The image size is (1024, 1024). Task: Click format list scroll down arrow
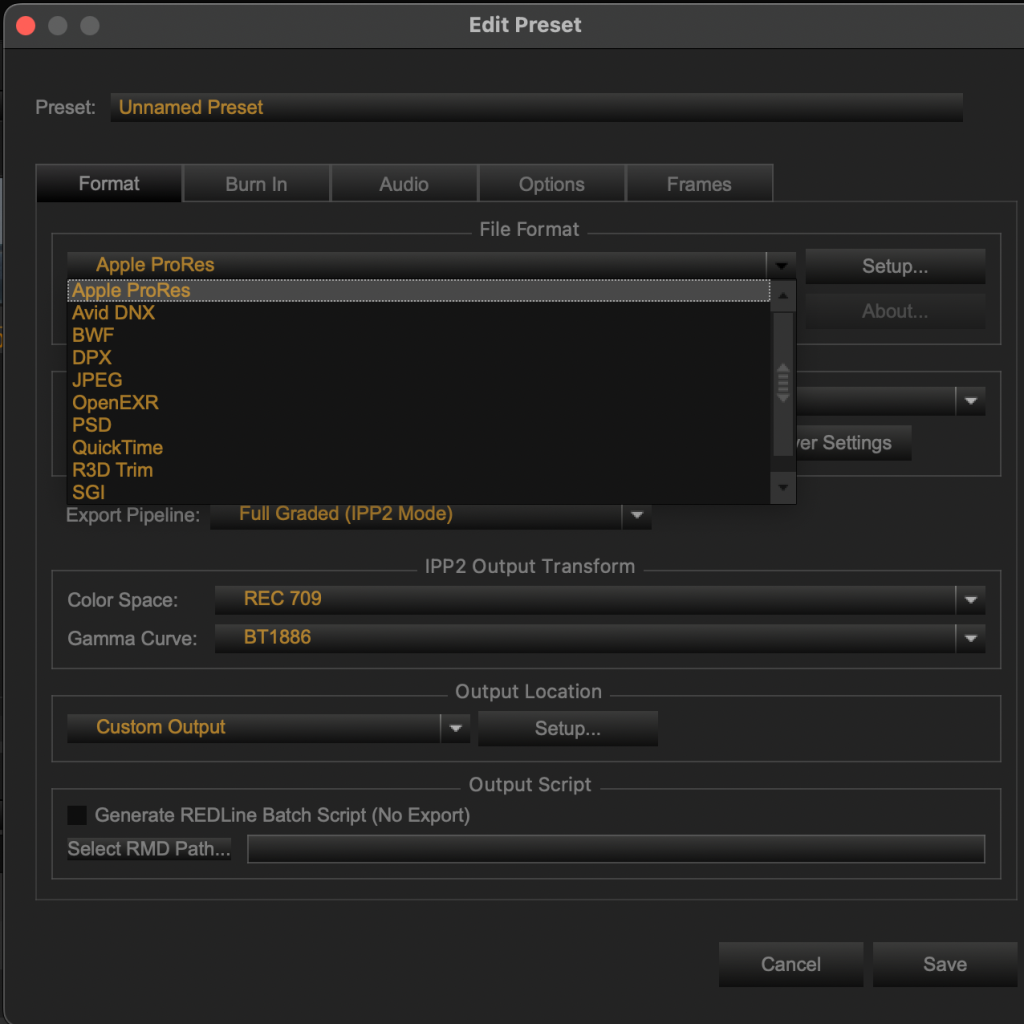pyautogui.click(x=783, y=487)
